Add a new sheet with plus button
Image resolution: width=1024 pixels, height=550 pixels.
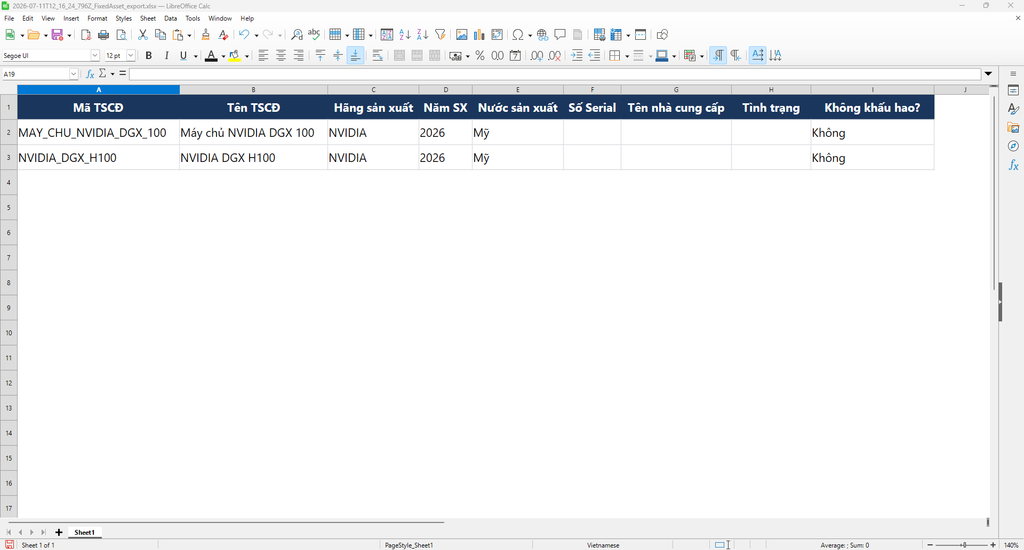(x=59, y=532)
